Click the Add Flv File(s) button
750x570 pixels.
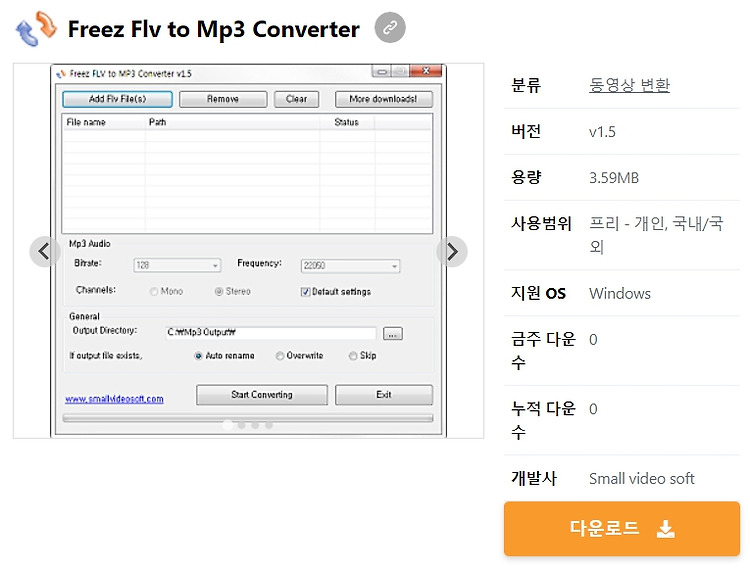117,99
